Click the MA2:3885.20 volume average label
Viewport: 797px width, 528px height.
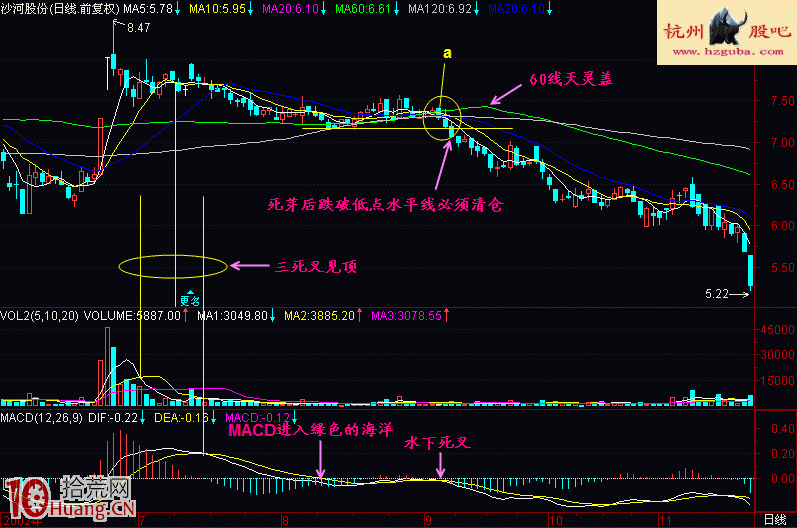click(x=319, y=316)
